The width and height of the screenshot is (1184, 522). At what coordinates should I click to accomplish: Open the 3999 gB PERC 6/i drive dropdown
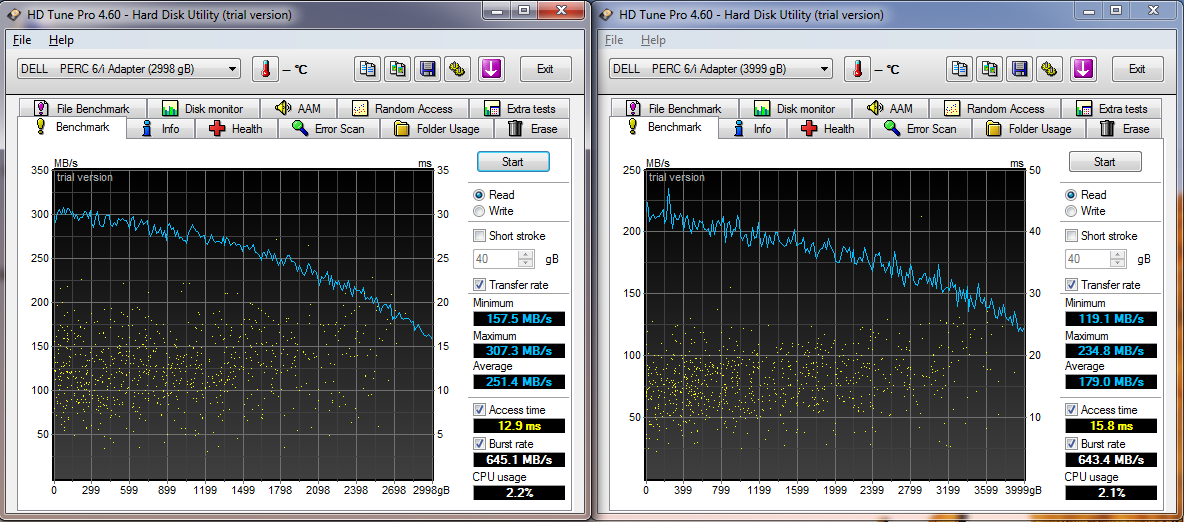[720, 69]
